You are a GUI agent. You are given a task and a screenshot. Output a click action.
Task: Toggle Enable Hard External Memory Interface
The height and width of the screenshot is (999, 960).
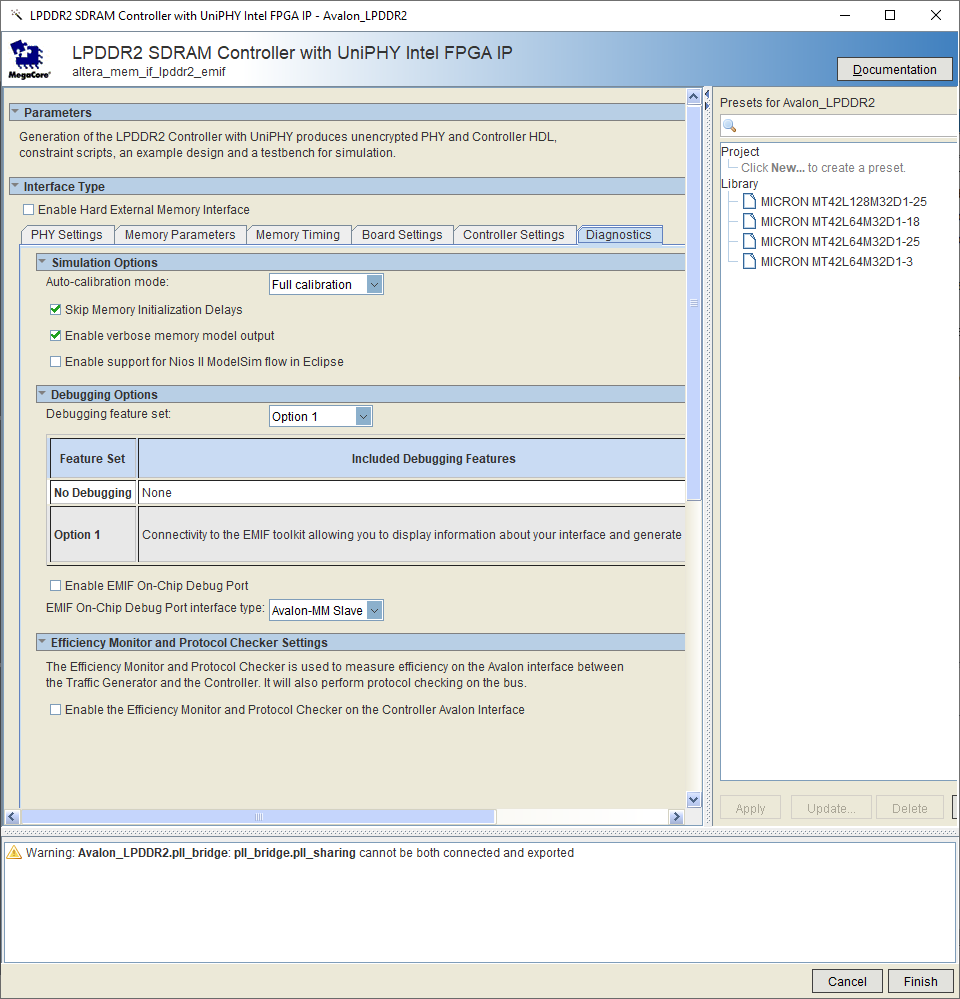pyautogui.click(x=29, y=210)
